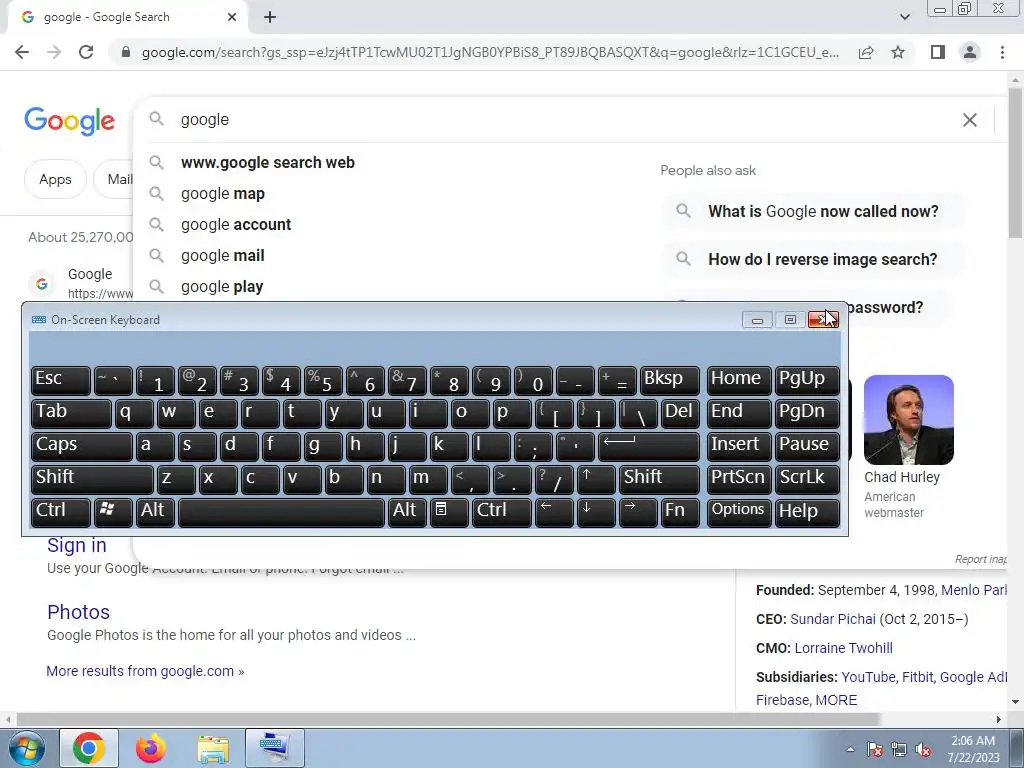Bookmark this page with the star icon
Image resolution: width=1024 pixels, height=768 pixels.
tap(898, 52)
